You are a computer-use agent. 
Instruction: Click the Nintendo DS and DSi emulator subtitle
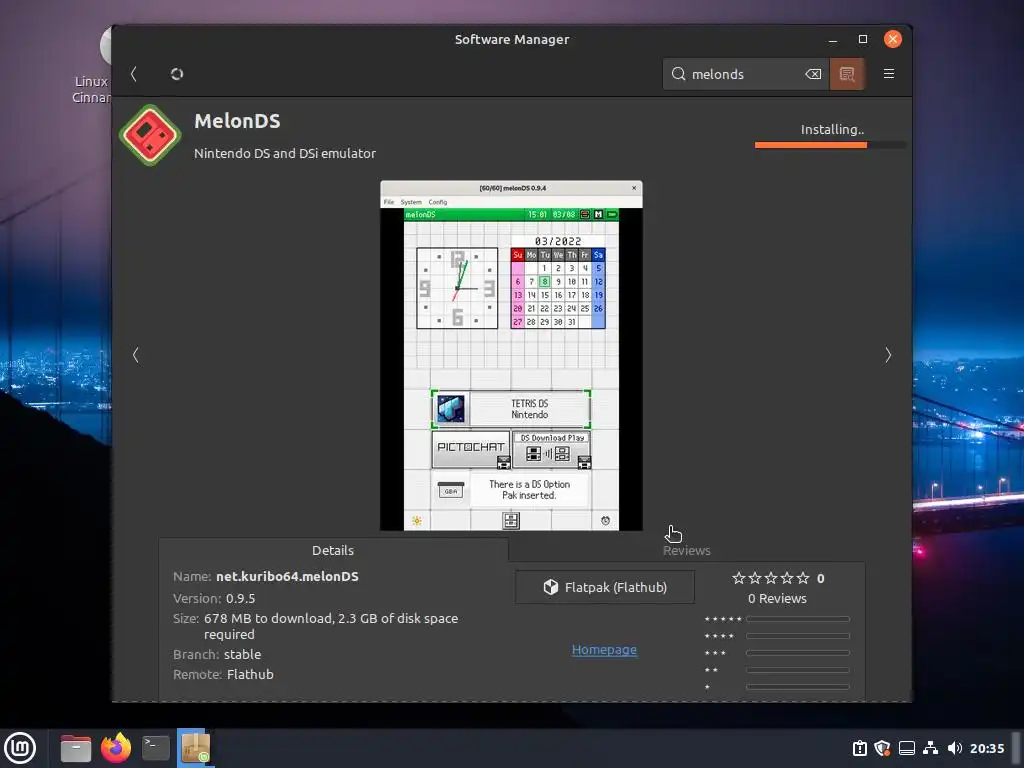click(285, 153)
